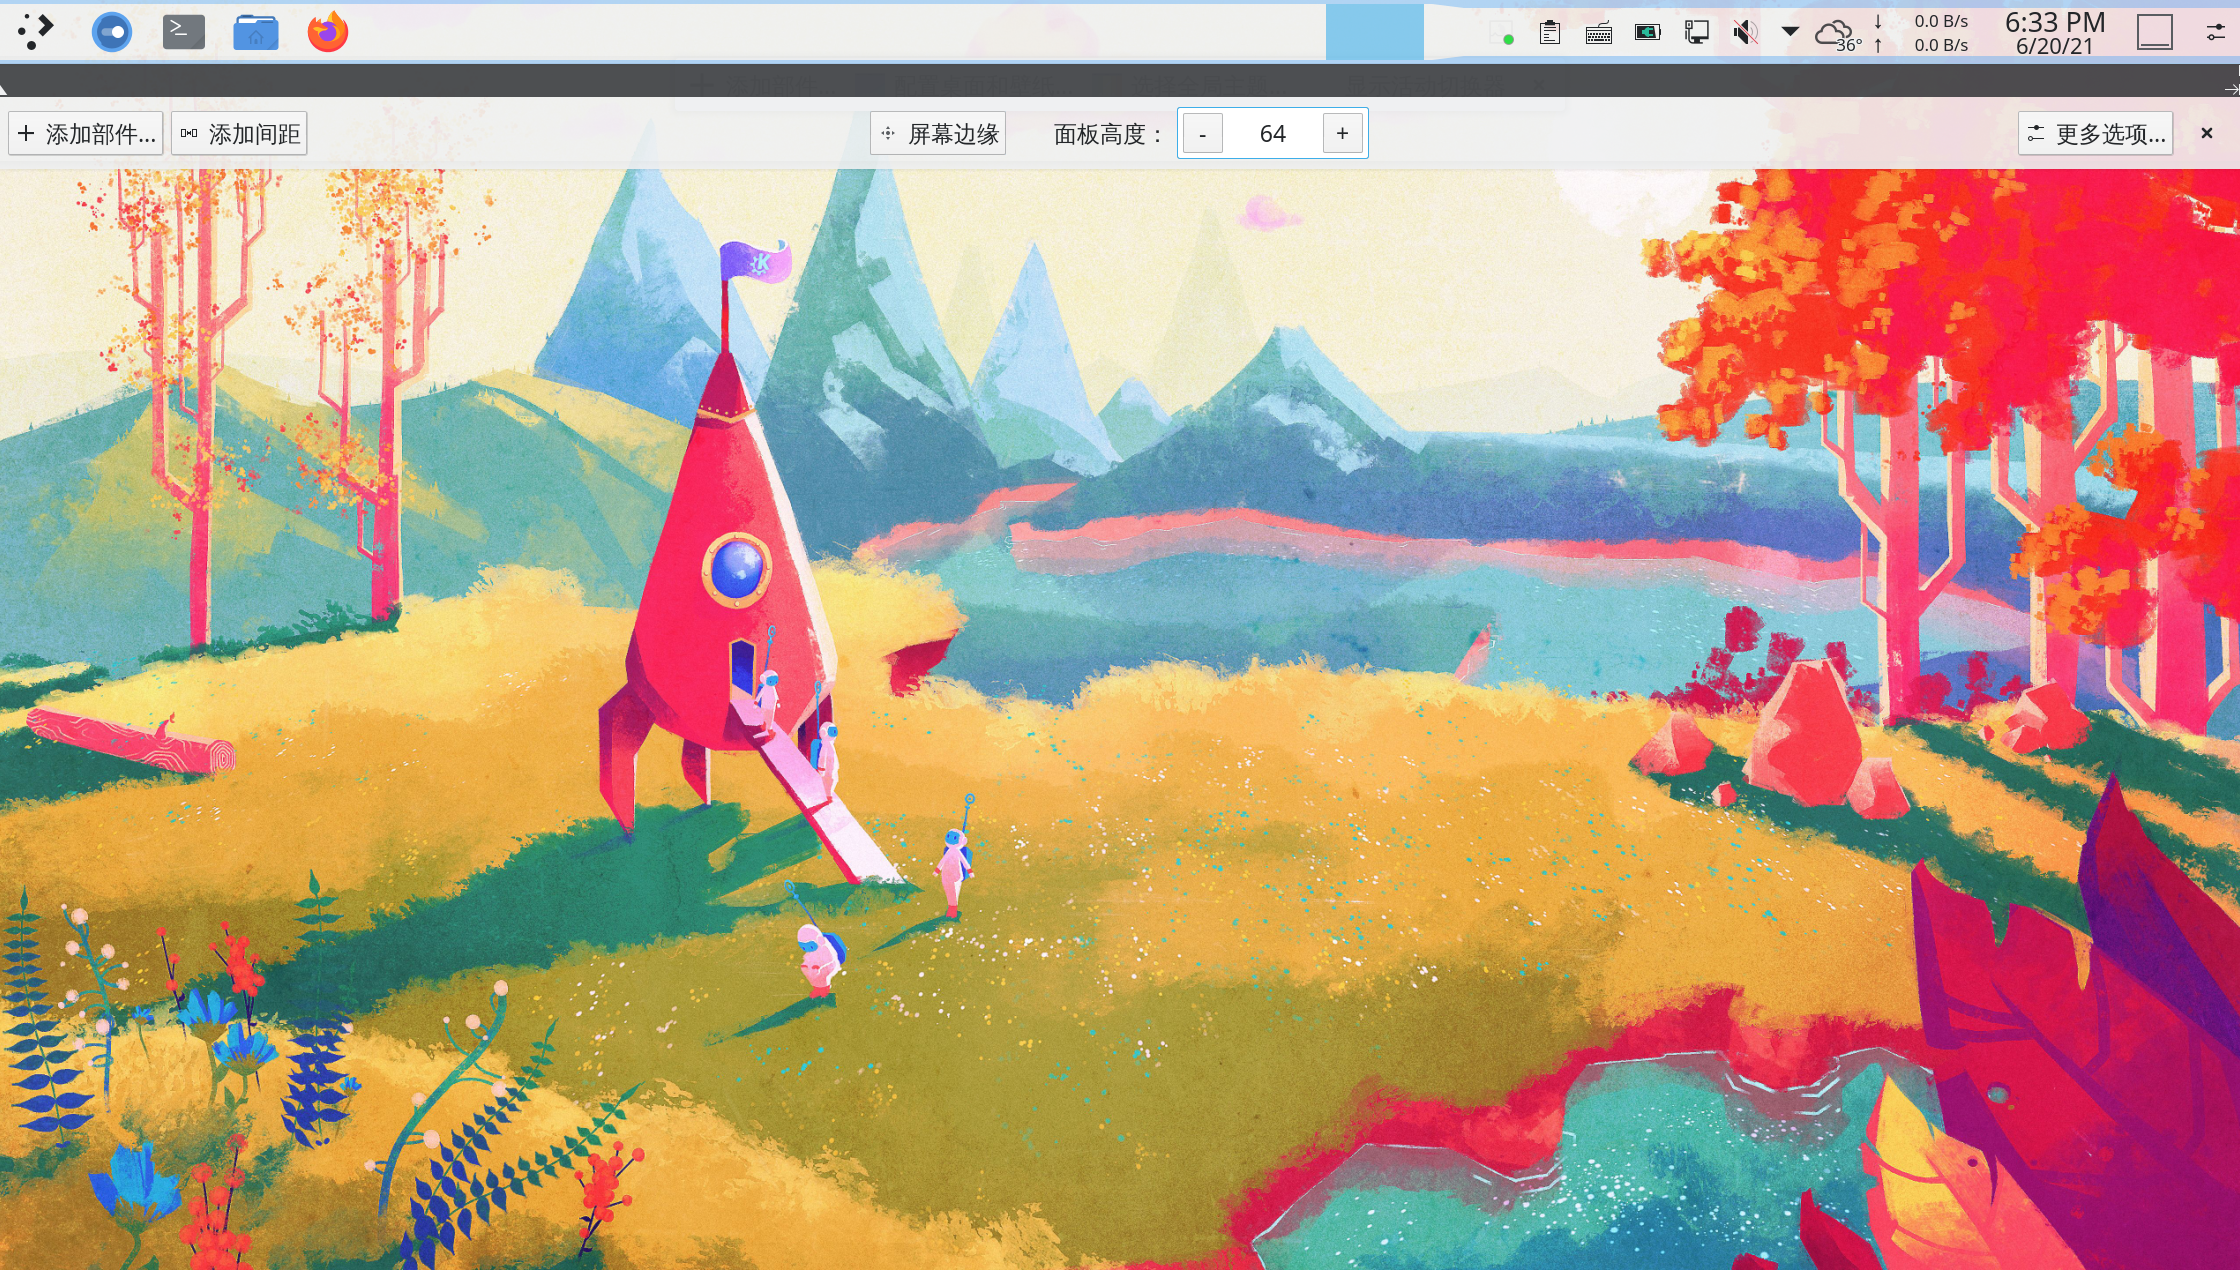2240x1270 pixels.
Task: Expand hidden system tray icons arrow
Action: [1790, 33]
